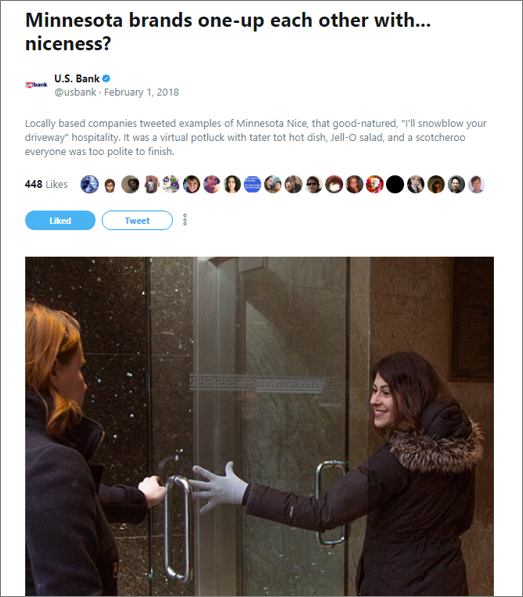The height and width of the screenshot is (597, 523).
Task: Toggle the Liked button off
Action: click(x=60, y=220)
